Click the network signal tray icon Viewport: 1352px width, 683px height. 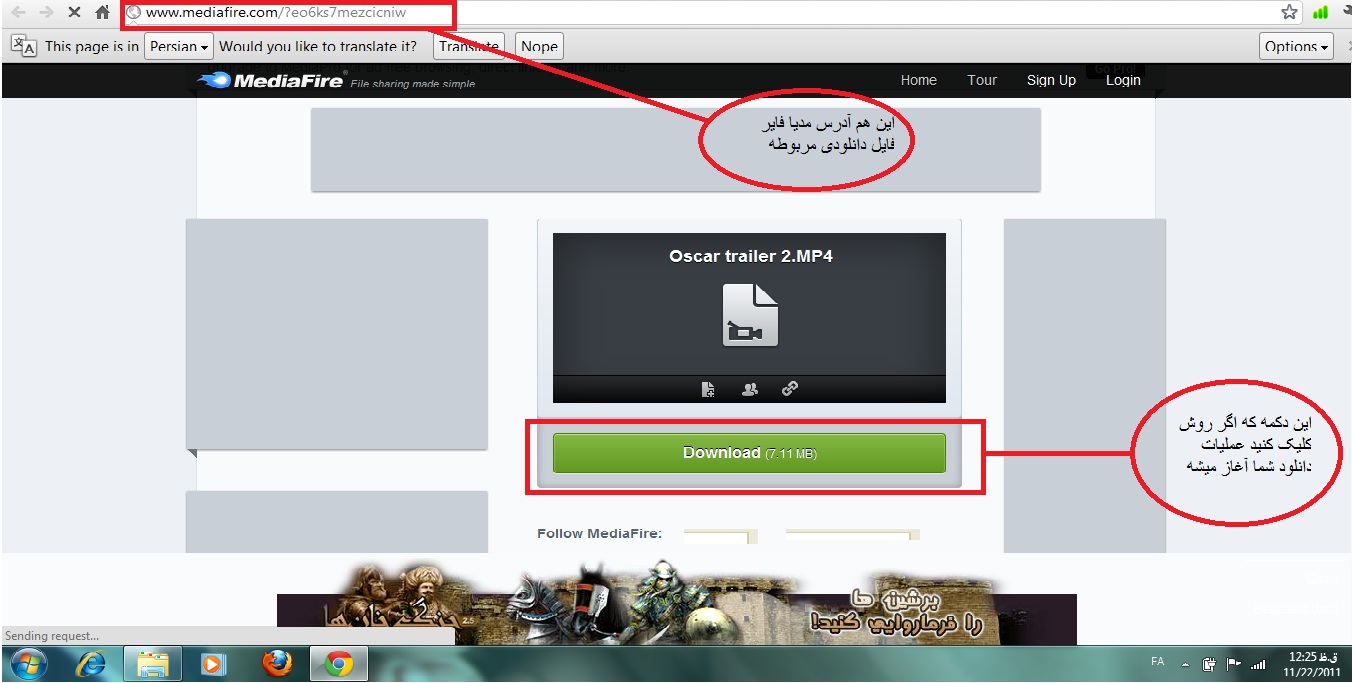tap(1259, 664)
